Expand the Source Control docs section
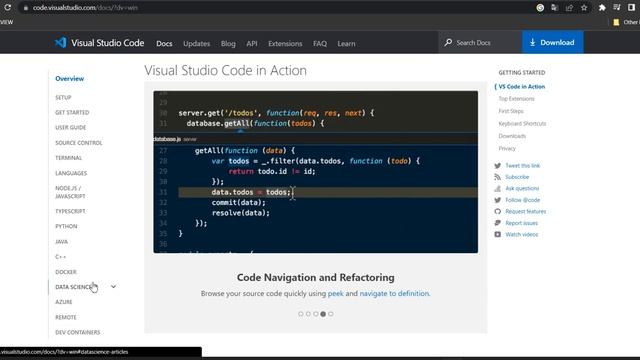Screen dimensions: 640x360 click(x=79, y=143)
